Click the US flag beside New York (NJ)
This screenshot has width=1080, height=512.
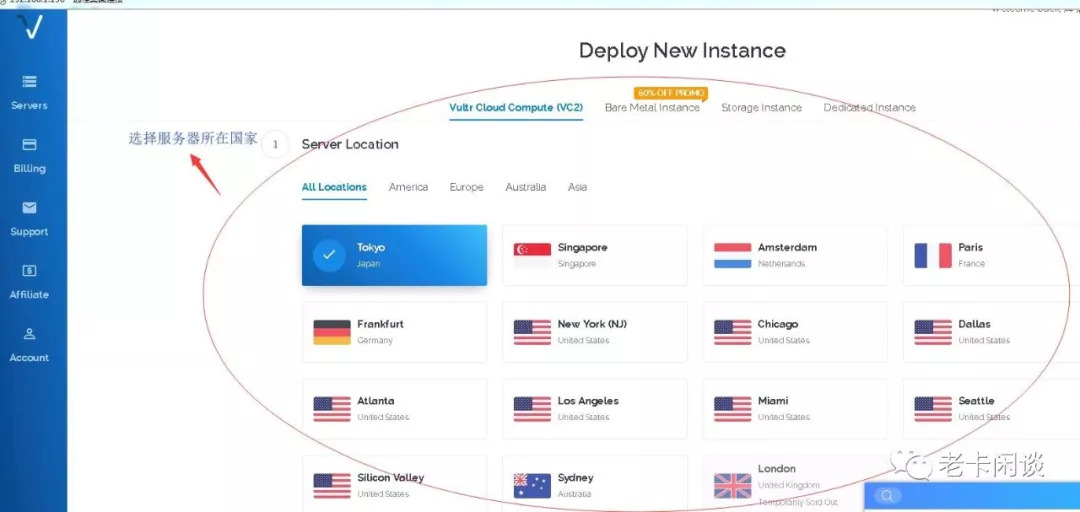(x=532, y=332)
